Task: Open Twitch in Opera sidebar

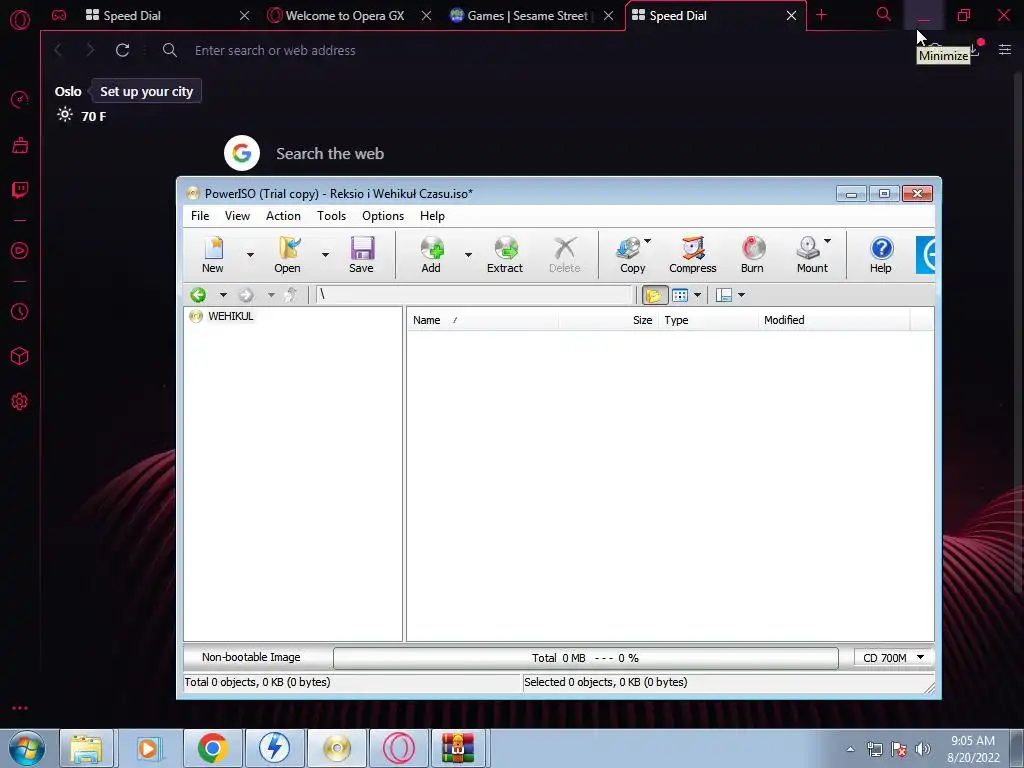Action: (20, 190)
